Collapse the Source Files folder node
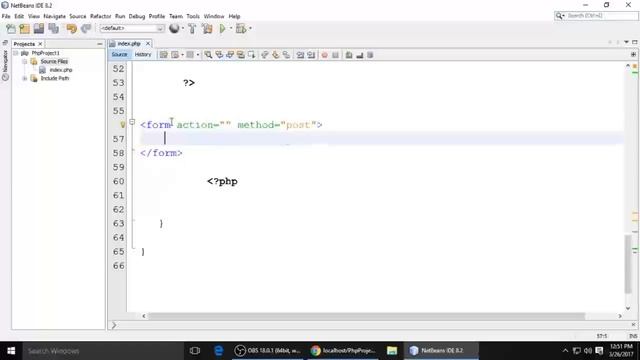The height and width of the screenshot is (360, 640). [x=24, y=62]
